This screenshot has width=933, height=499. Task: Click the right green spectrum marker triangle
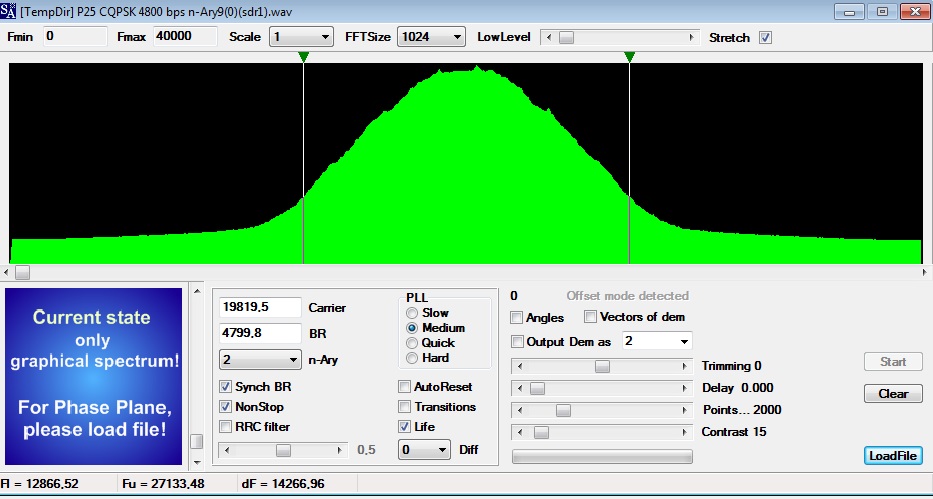[x=630, y=57]
